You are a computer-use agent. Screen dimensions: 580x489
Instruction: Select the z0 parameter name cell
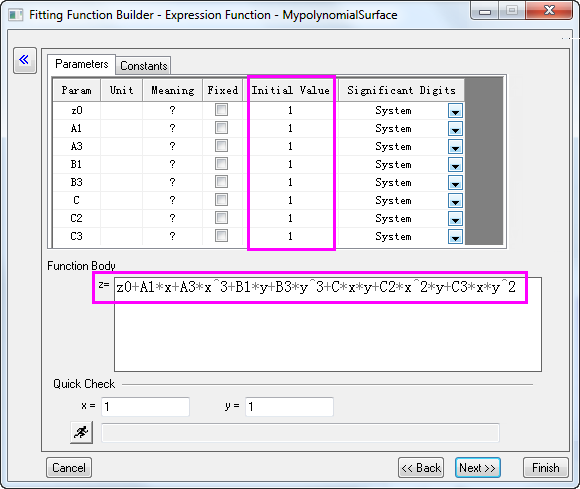(76, 110)
